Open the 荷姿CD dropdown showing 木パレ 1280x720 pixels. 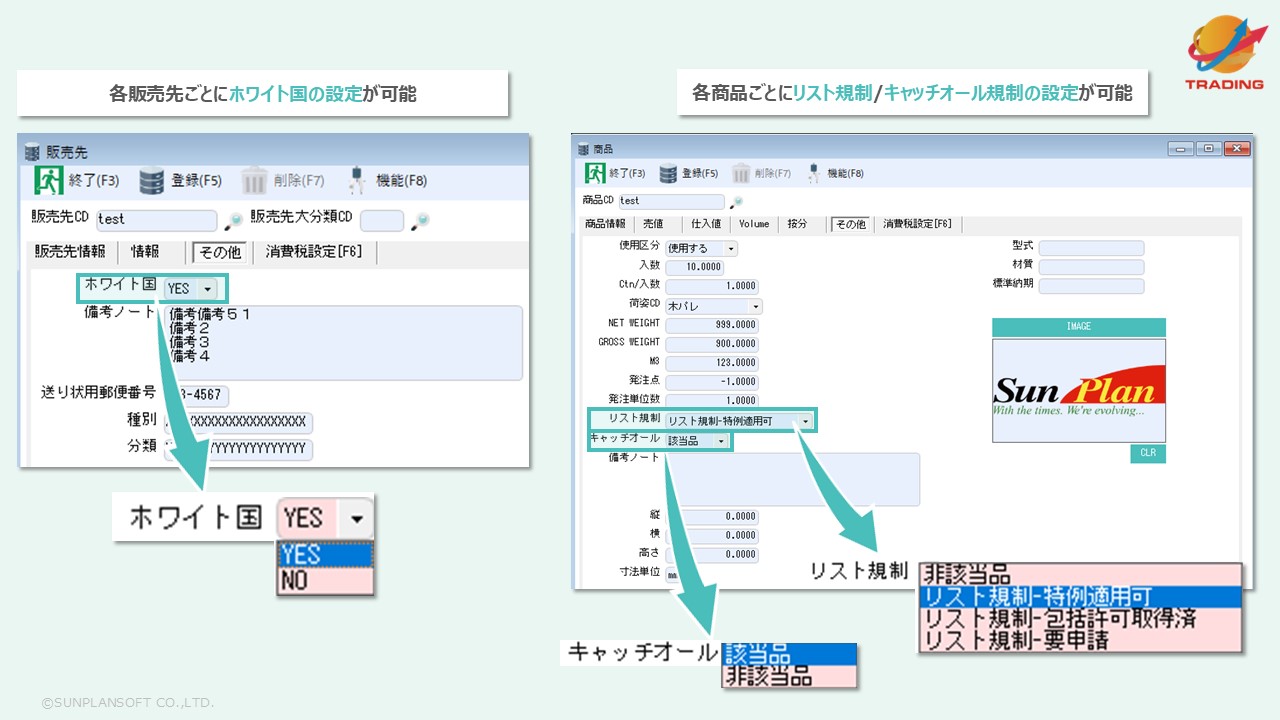[x=755, y=306]
